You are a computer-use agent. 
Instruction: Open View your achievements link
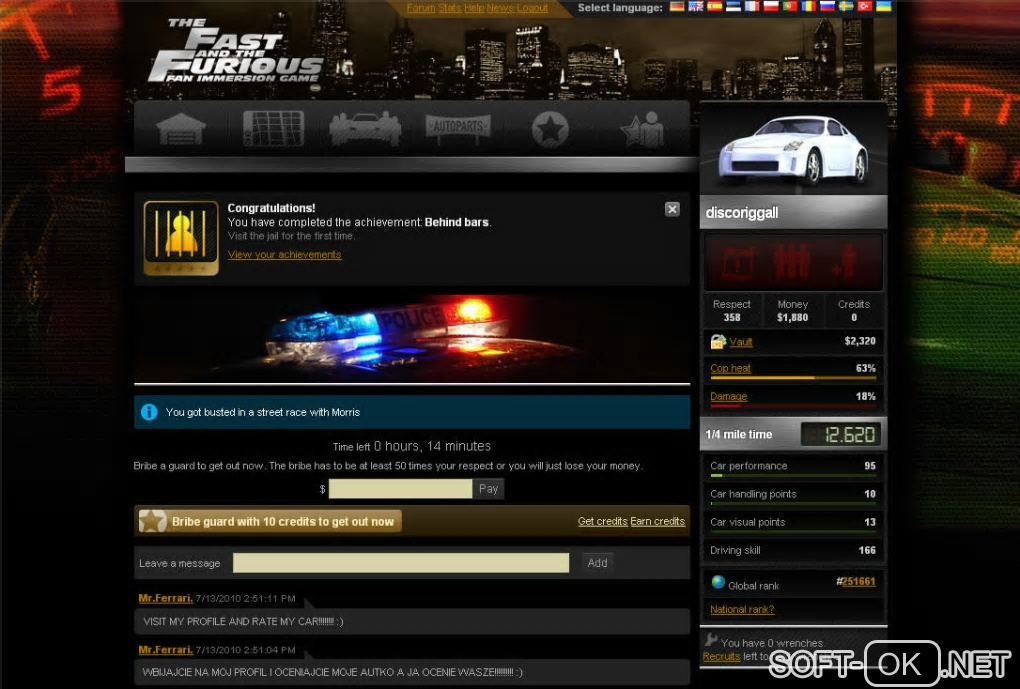pos(284,254)
